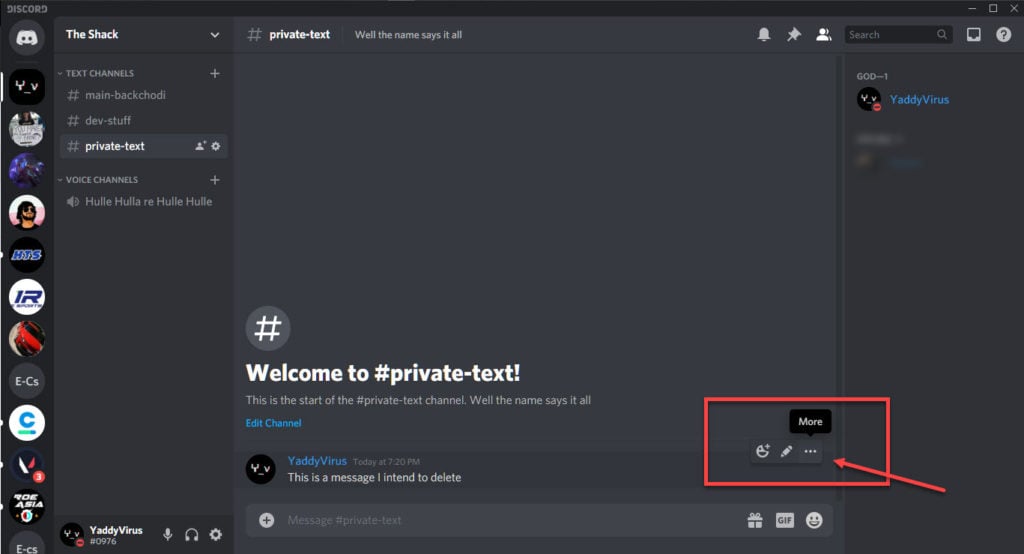Invite members to private-text channel

click(200, 146)
